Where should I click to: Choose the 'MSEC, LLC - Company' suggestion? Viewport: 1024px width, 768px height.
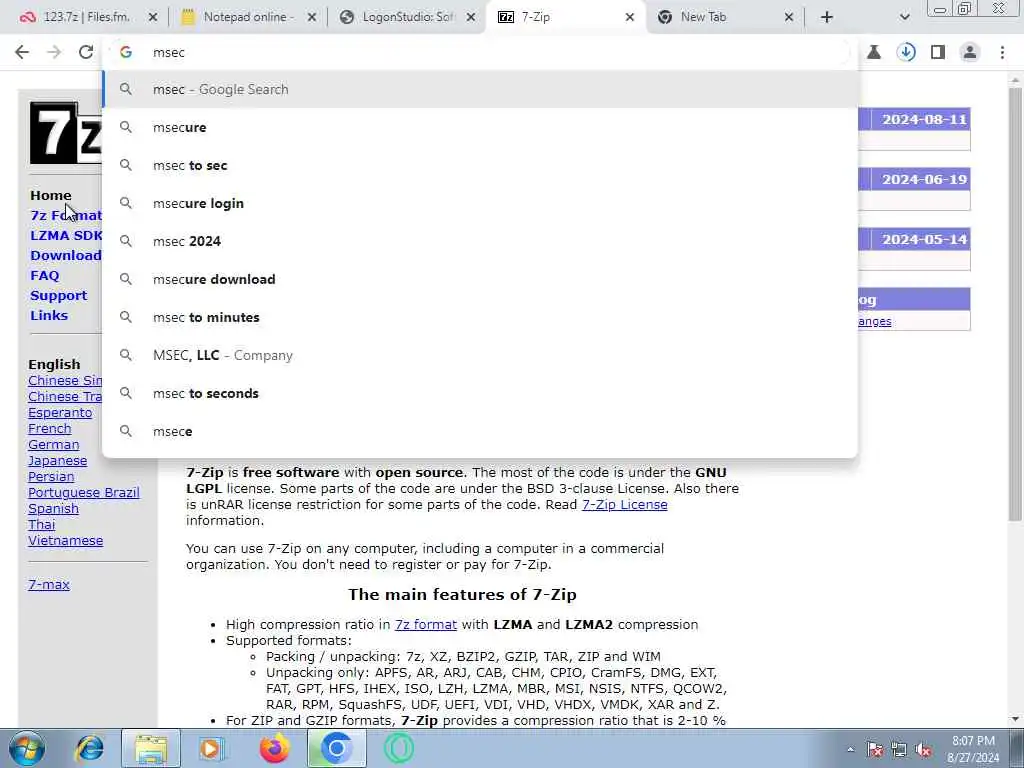(x=480, y=355)
